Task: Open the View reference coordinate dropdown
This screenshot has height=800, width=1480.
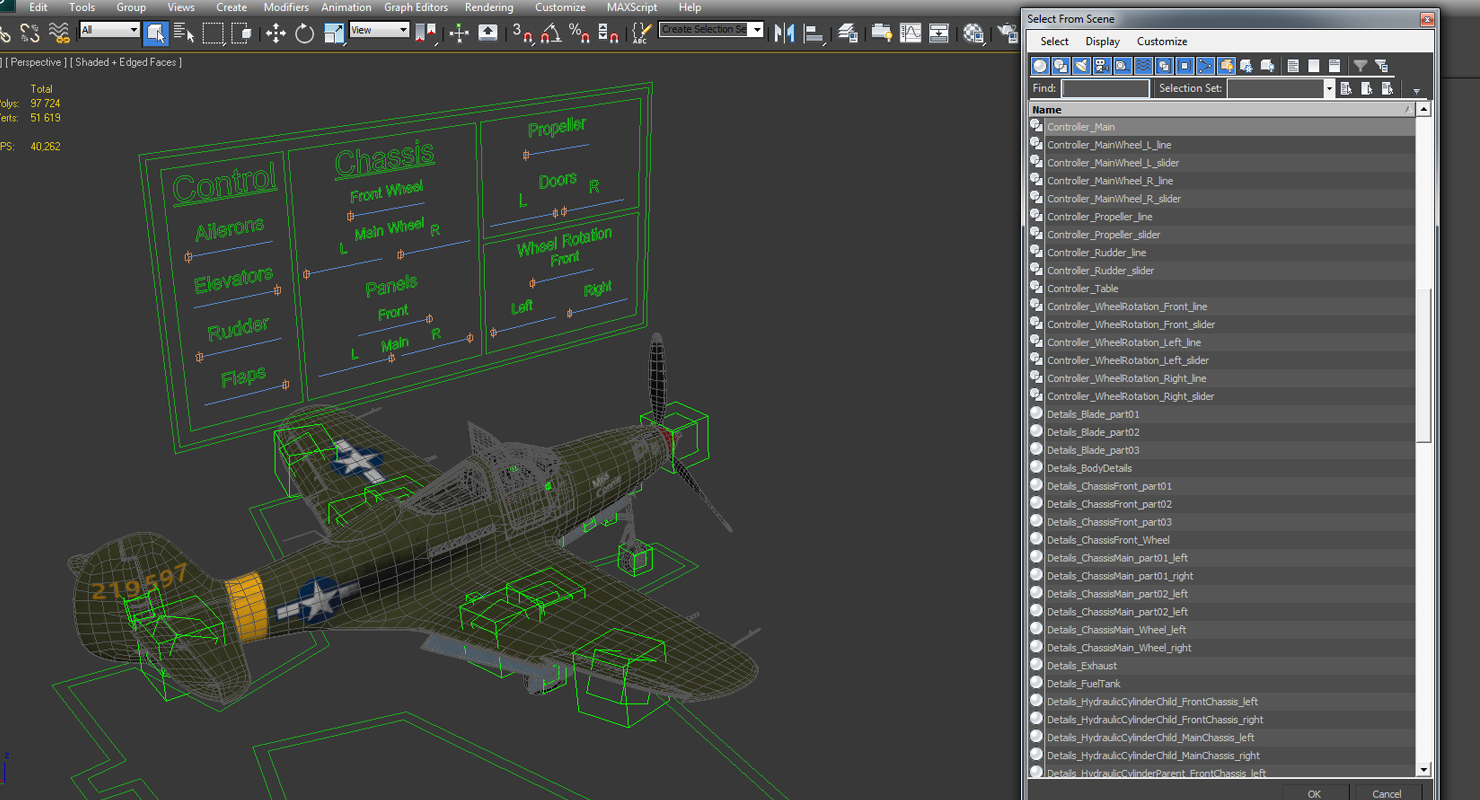Action: (379, 30)
